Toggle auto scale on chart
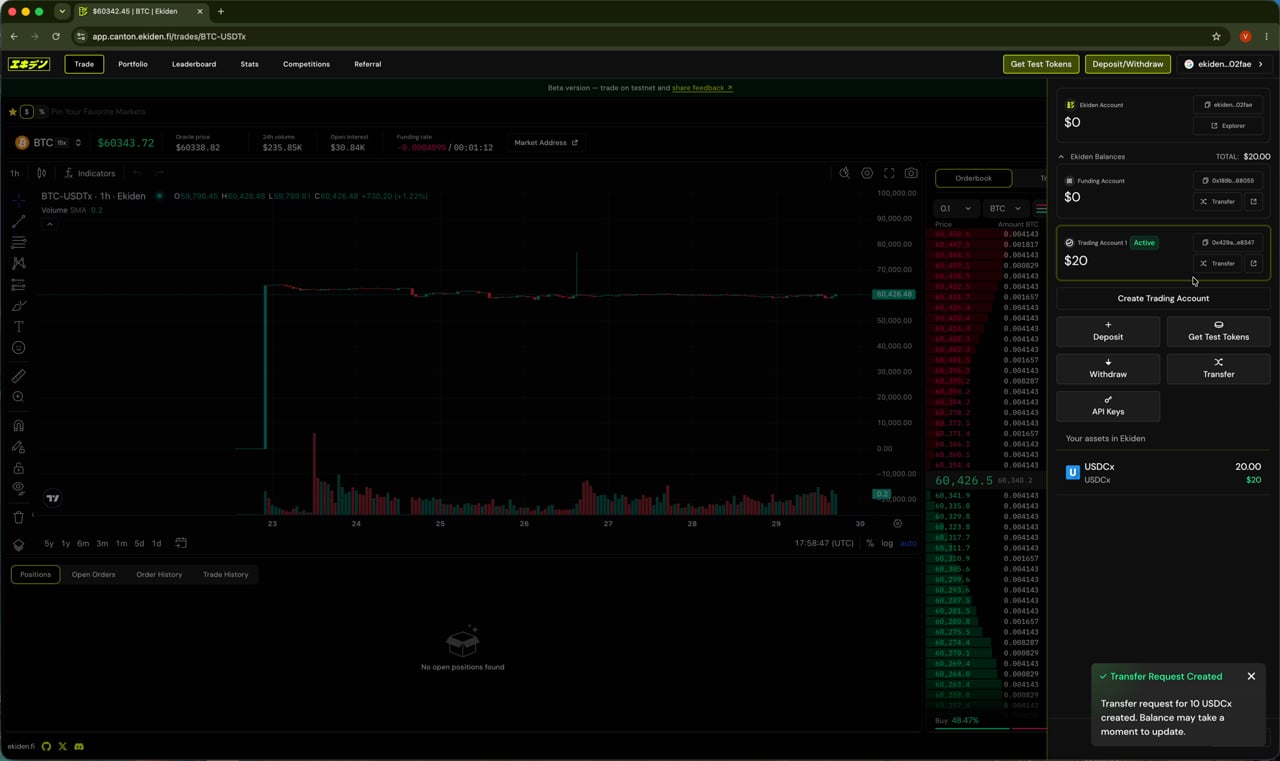The width and height of the screenshot is (1280, 761). click(908, 543)
